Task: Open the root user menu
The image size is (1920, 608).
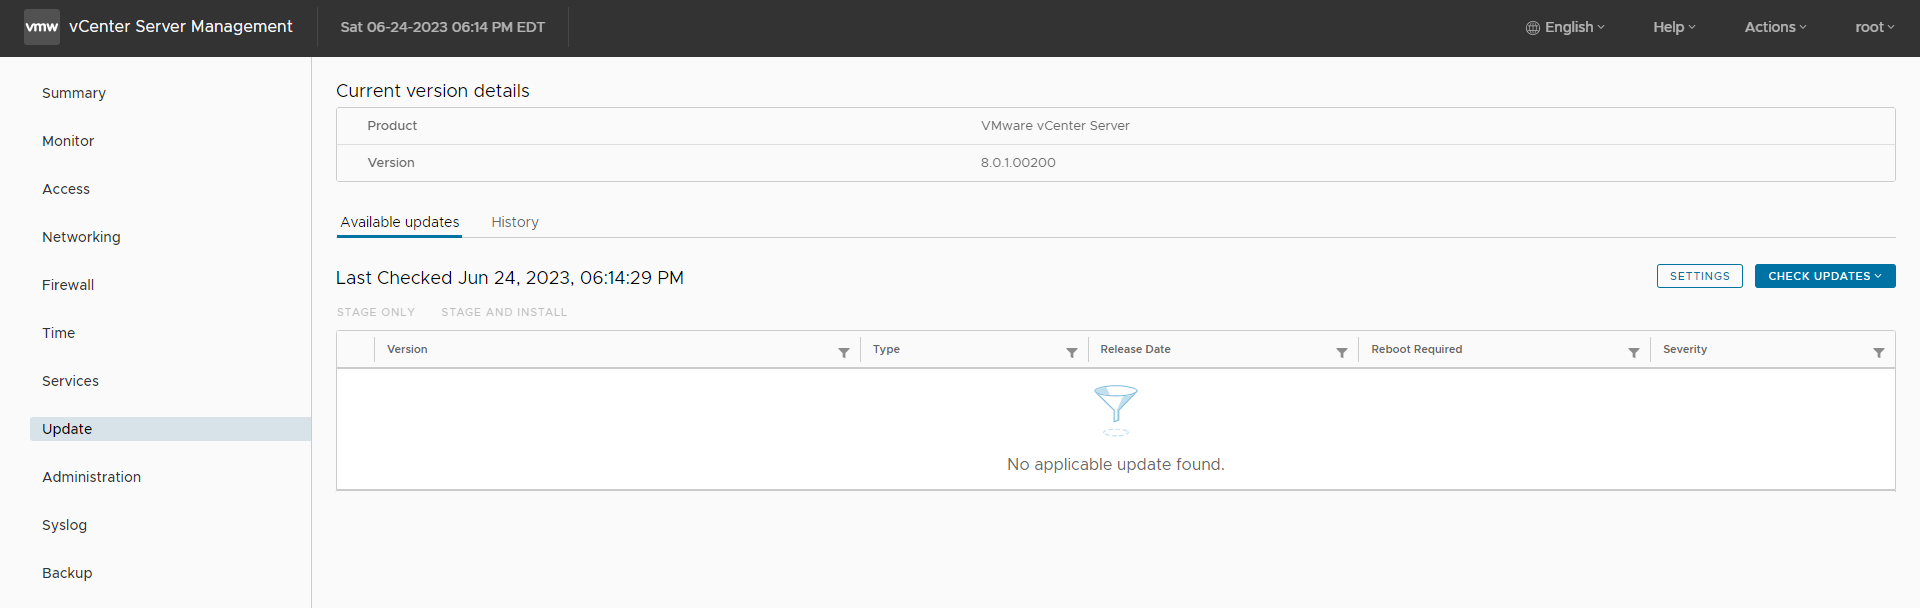Action: click(1874, 27)
